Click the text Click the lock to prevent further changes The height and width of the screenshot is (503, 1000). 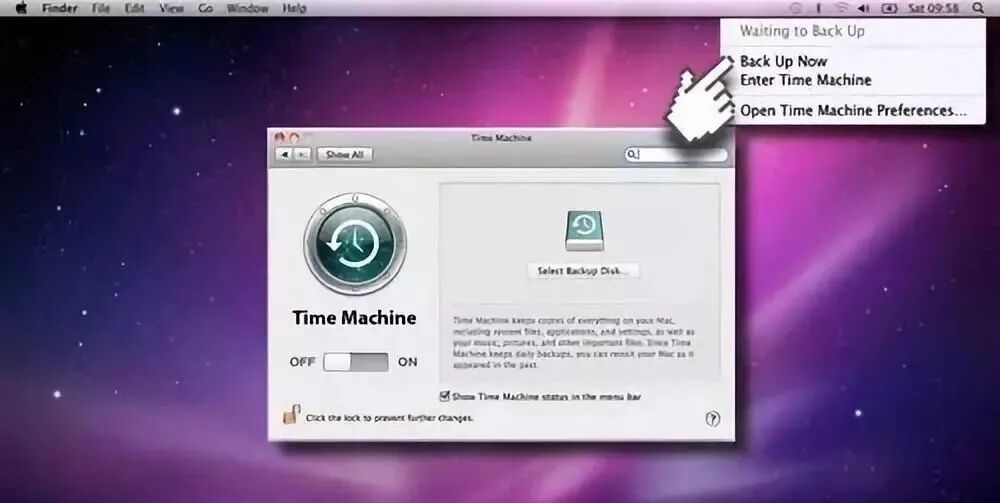coord(390,418)
